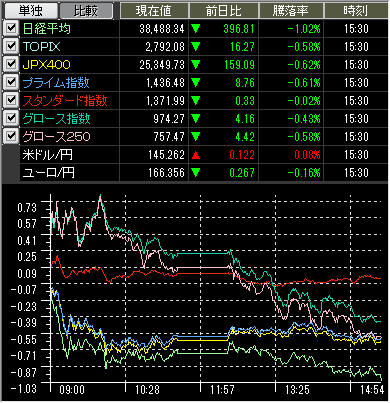Uncheck the スタンダード指数 checkbox
Screen dimensions: 390x403
point(11,100)
